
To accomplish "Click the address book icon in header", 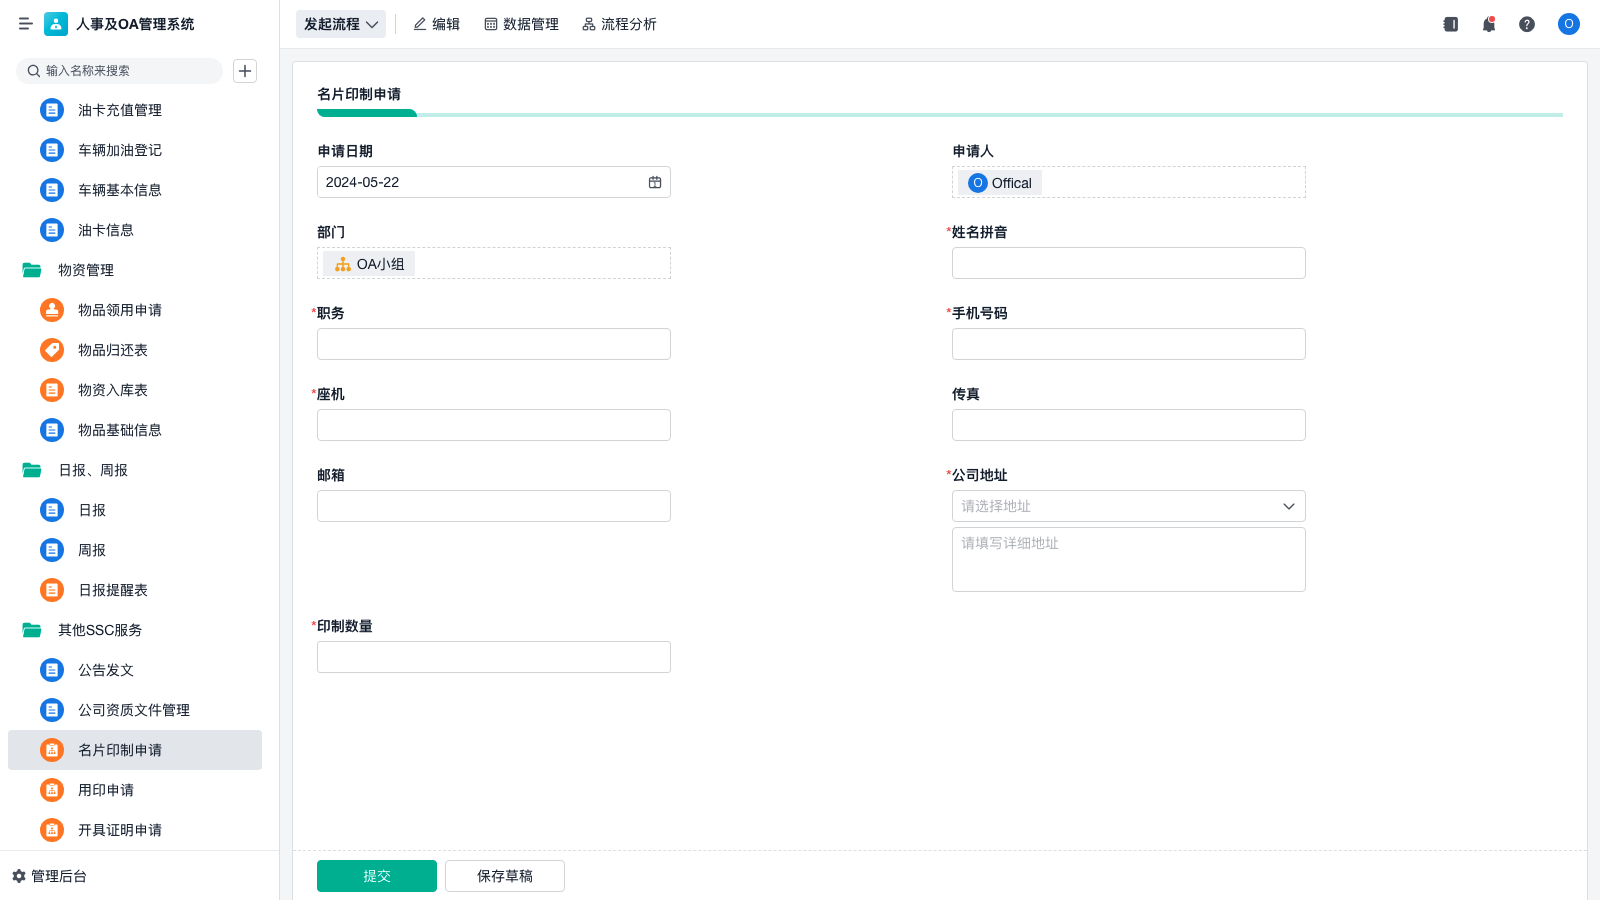I will click(x=1450, y=24).
